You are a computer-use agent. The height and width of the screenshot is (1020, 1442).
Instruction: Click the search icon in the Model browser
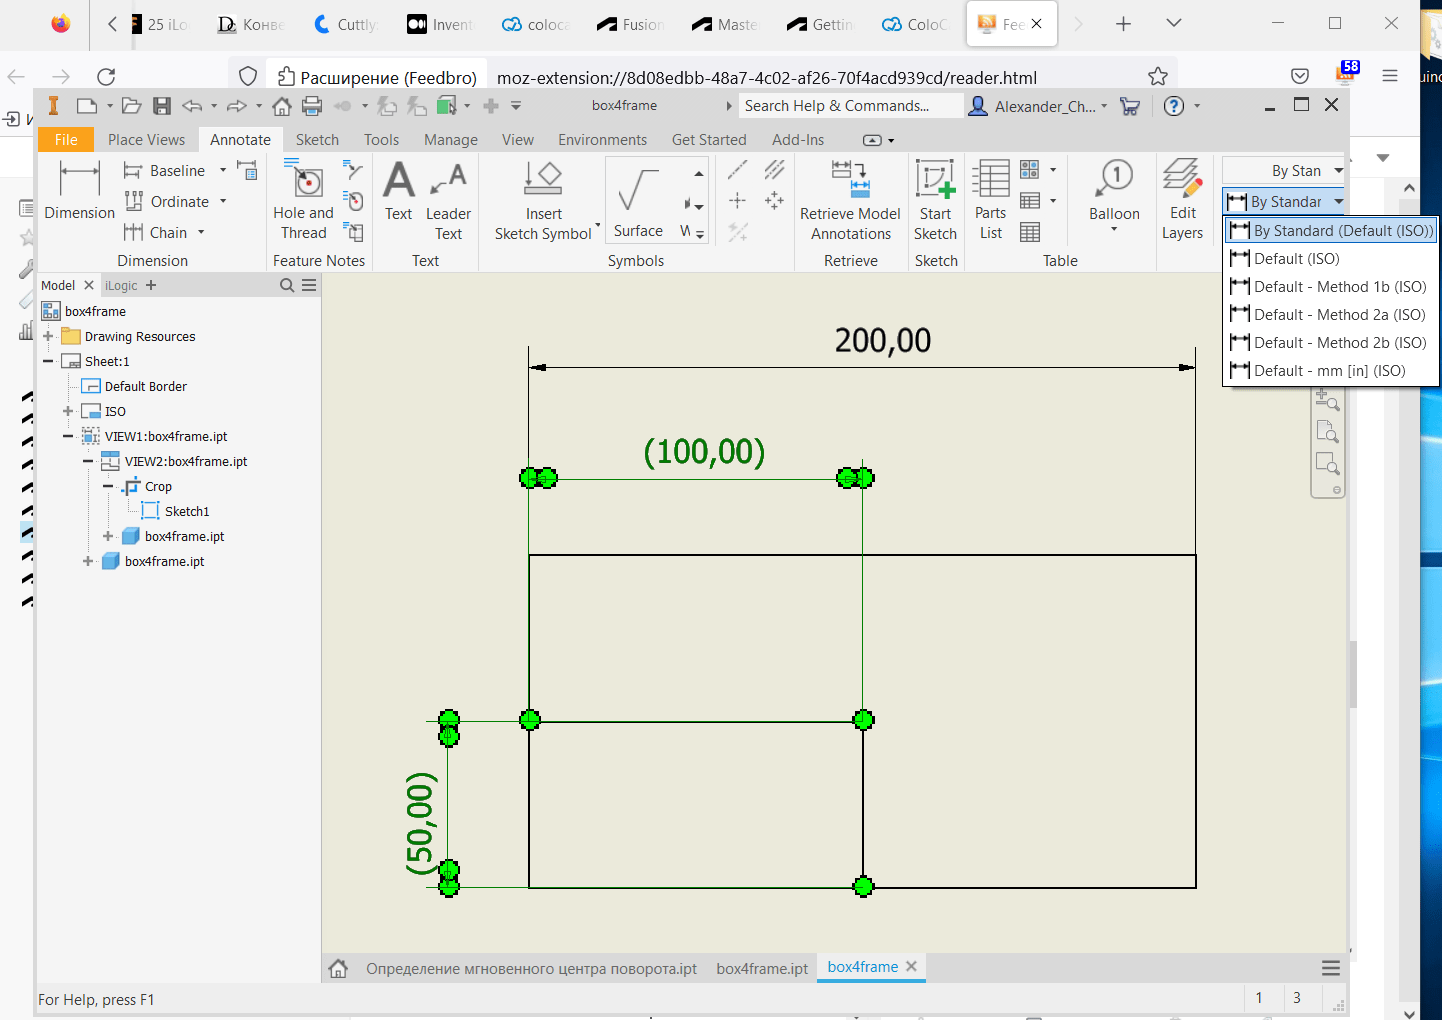click(287, 286)
